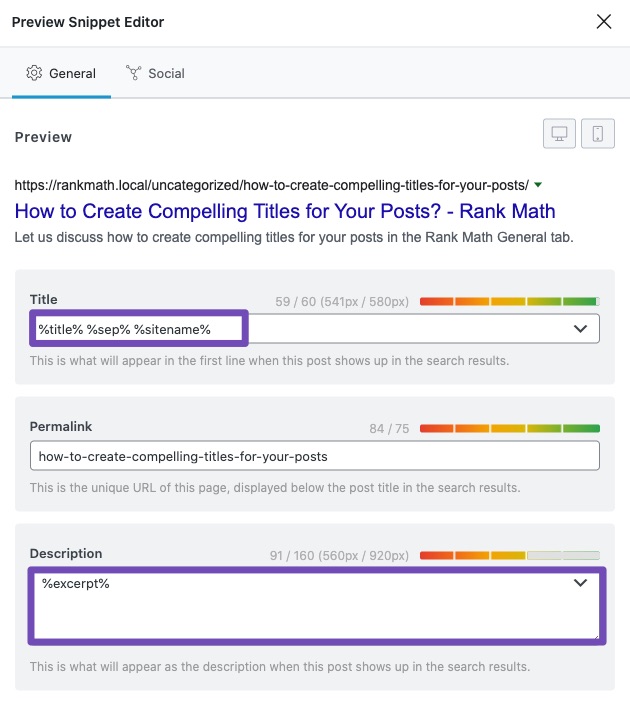
Task: Click the Description textarea resize handle
Action: [x=595, y=635]
